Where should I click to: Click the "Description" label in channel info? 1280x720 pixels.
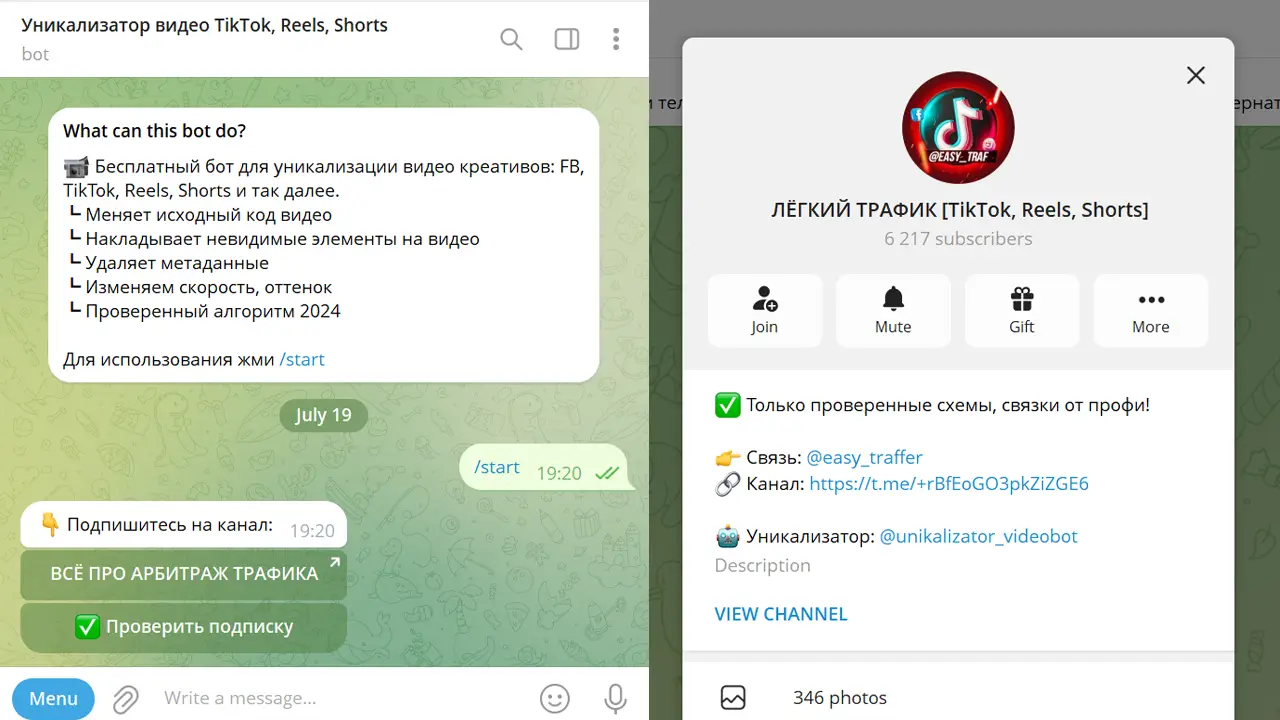tap(762, 565)
